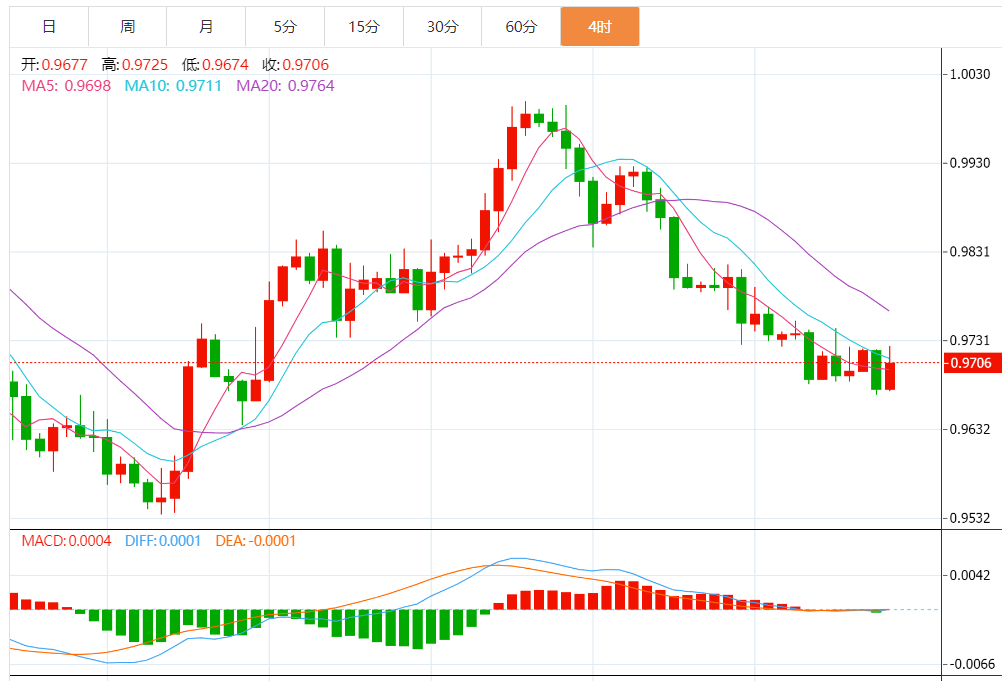The width and height of the screenshot is (1002, 681).
Task: Switch to the 日 (daily) chart tab
Action: [49, 27]
